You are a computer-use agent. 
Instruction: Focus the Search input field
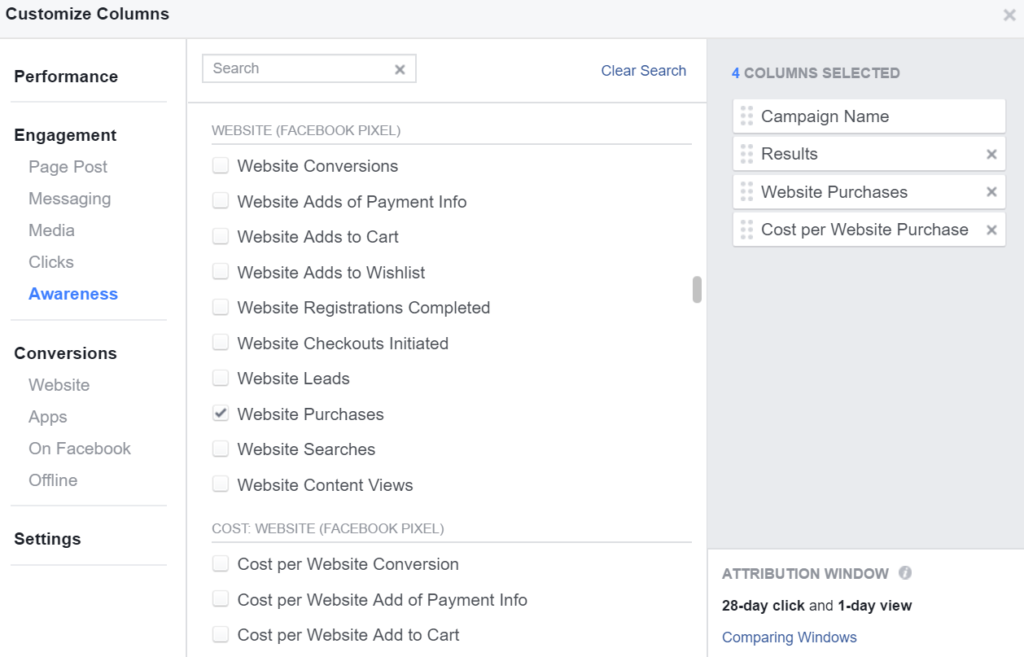(299, 69)
